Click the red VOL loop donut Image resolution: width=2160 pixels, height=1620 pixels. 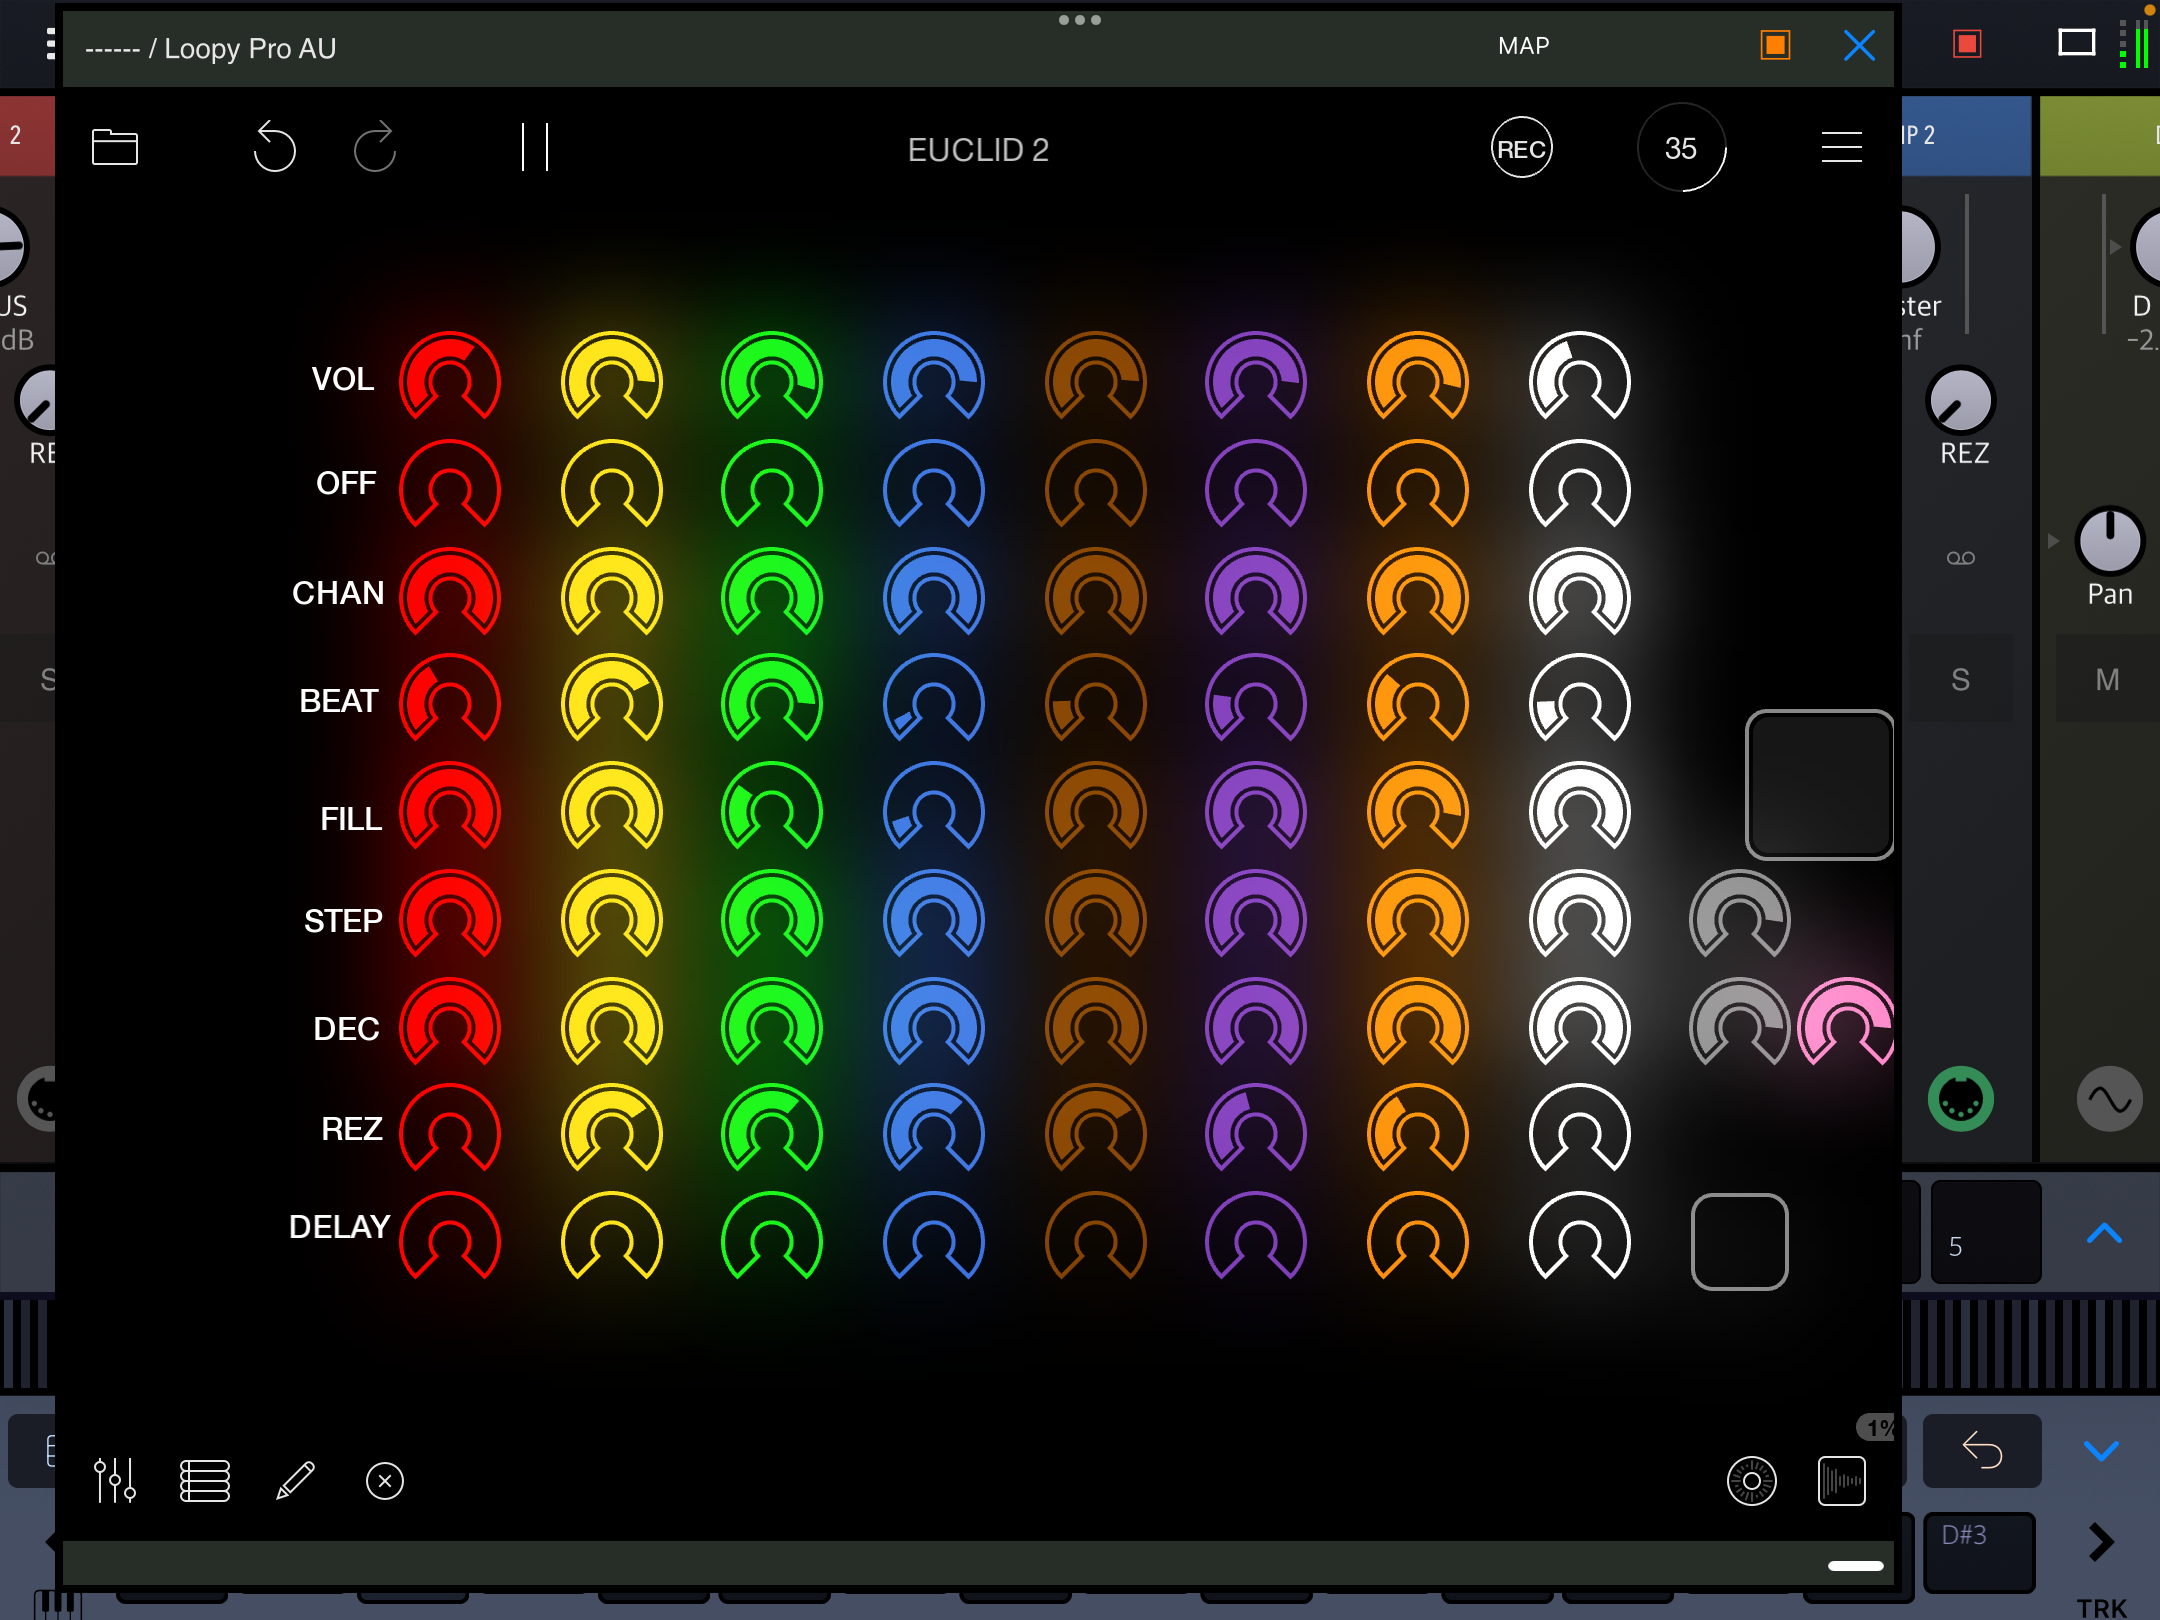coord(450,378)
